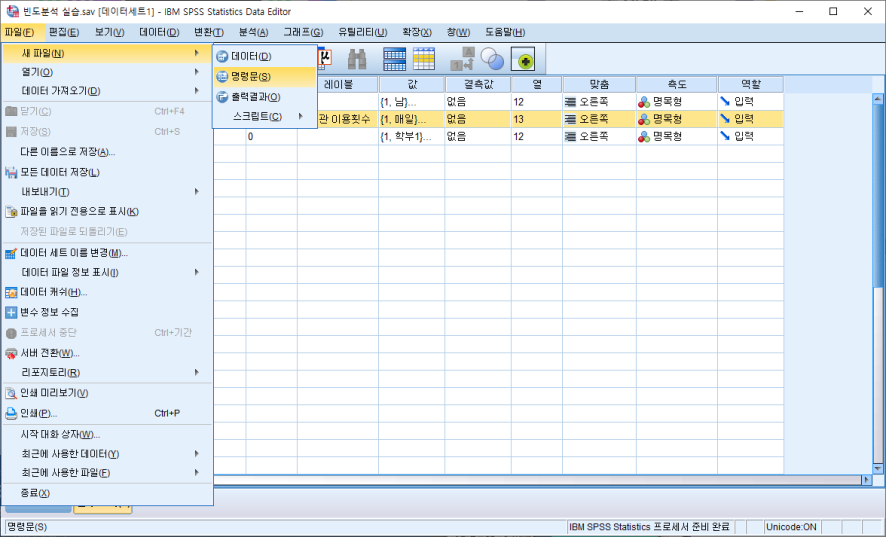The image size is (886, 537).
Task: Open the 데이터(D) menu in menu bar
Action: (159, 32)
